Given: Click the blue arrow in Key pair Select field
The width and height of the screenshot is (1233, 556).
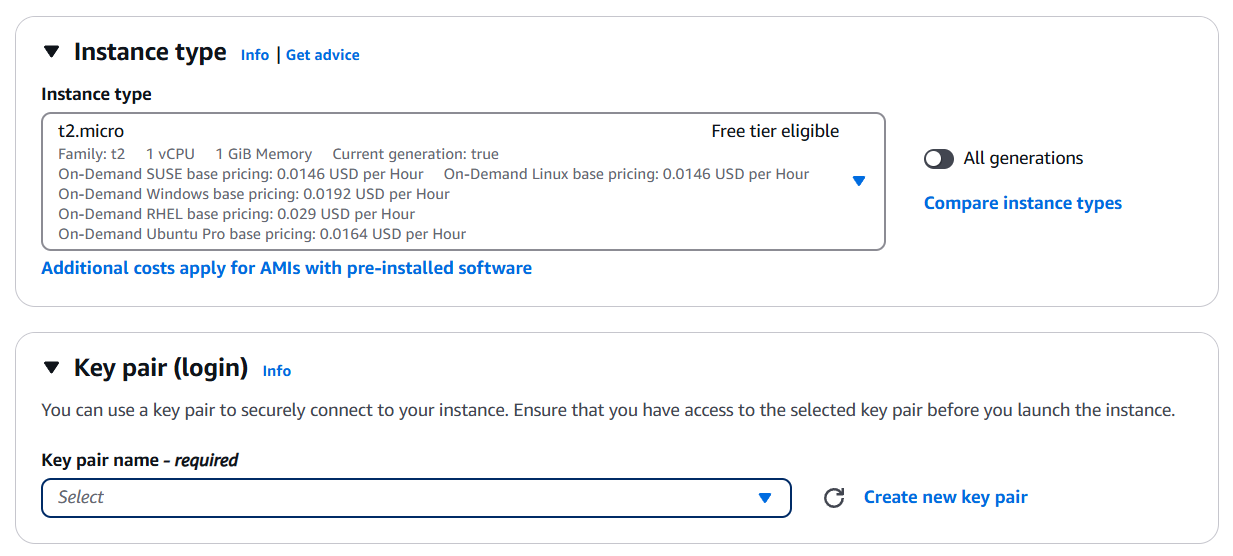Looking at the screenshot, I should [765, 498].
